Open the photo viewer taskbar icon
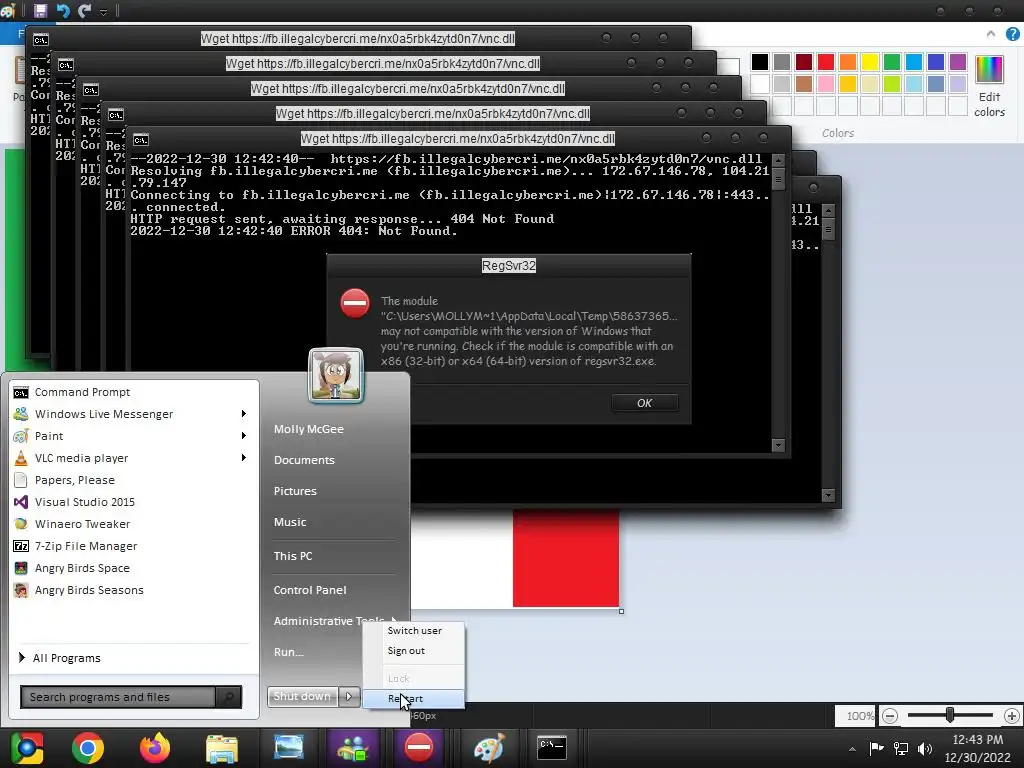The width and height of the screenshot is (1024, 768). click(x=289, y=748)
